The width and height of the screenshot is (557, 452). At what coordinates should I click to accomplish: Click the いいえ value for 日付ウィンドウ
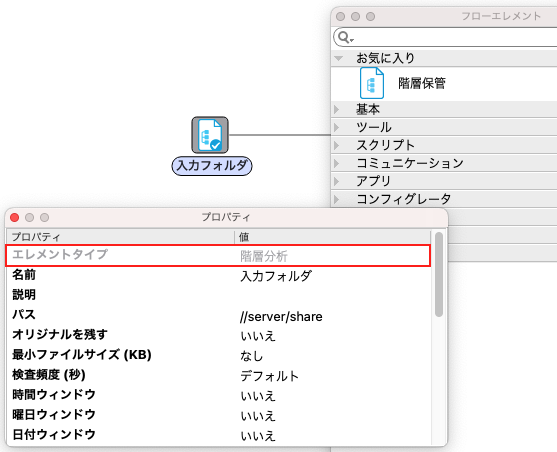[x=258, y=436]
